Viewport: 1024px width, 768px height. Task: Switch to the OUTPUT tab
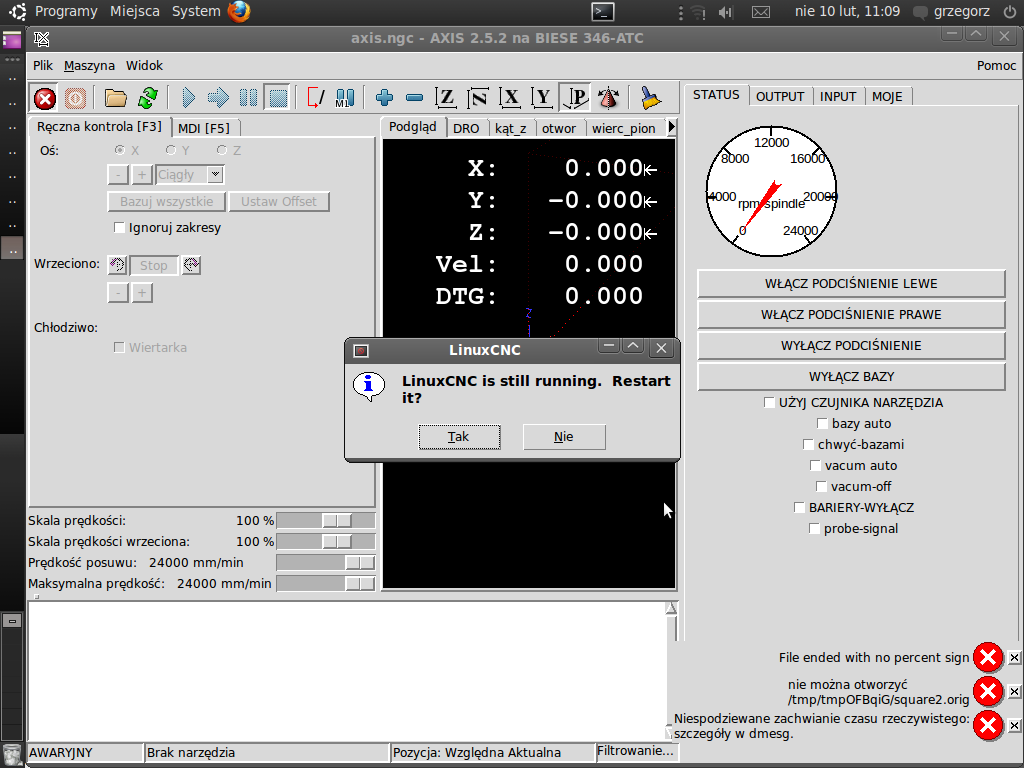point(780,97)
